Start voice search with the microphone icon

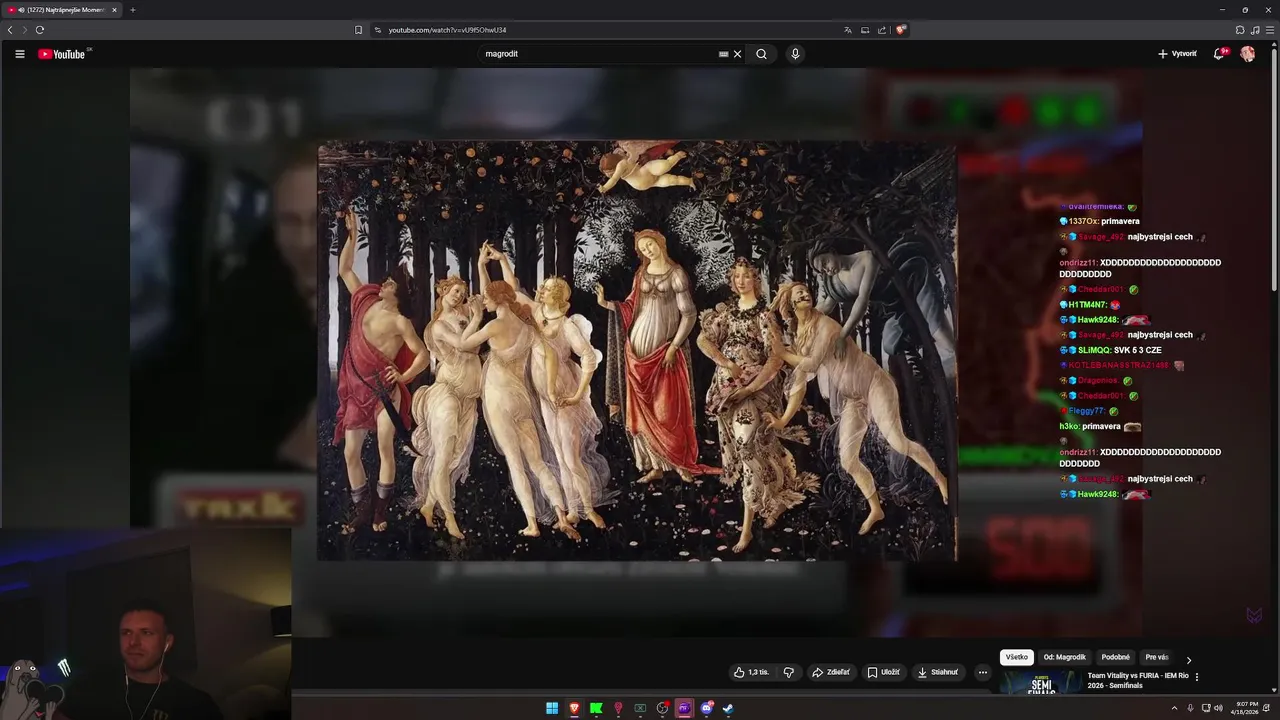tap(795, 54)
